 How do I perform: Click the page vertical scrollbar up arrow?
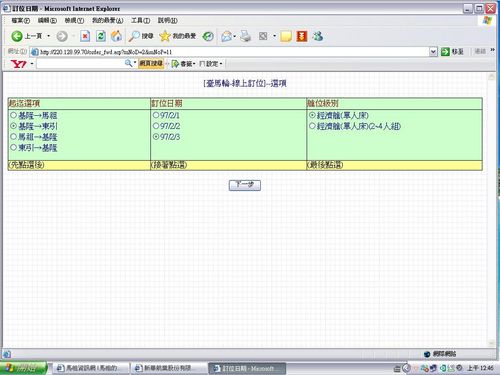point(491,77)
